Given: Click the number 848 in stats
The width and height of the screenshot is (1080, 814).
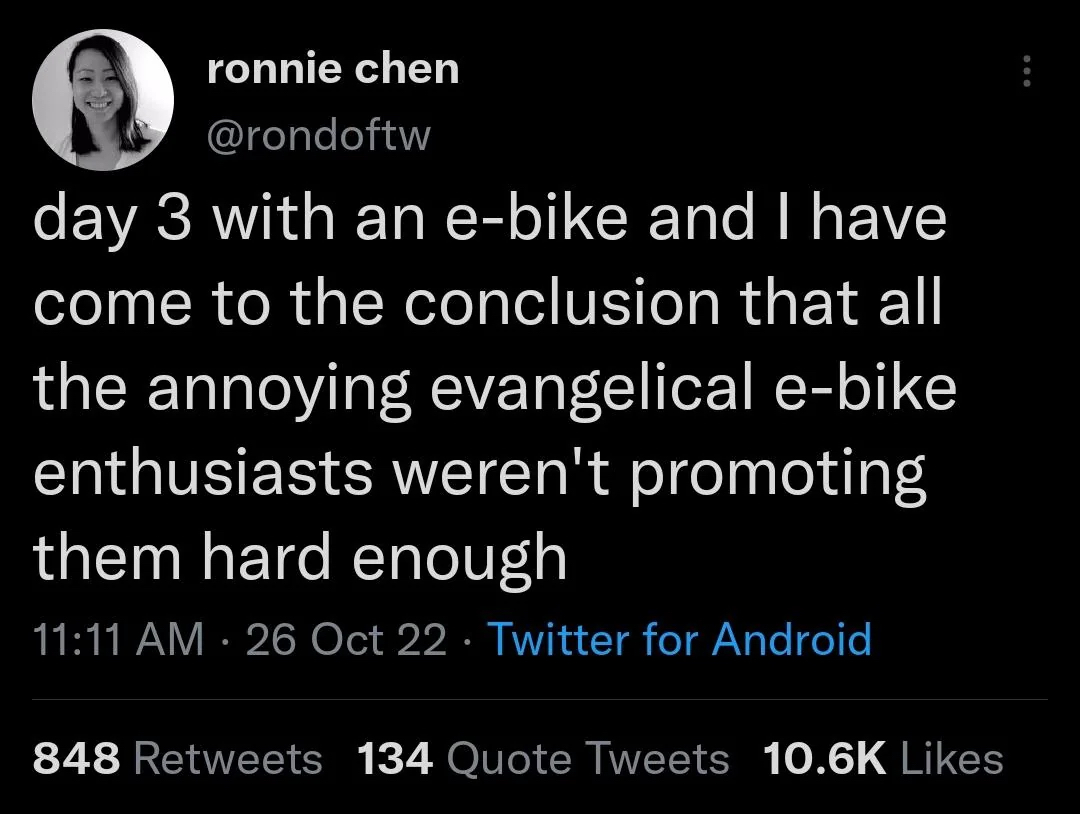Looking at the screenshot, I should click(x=76, y=759).
